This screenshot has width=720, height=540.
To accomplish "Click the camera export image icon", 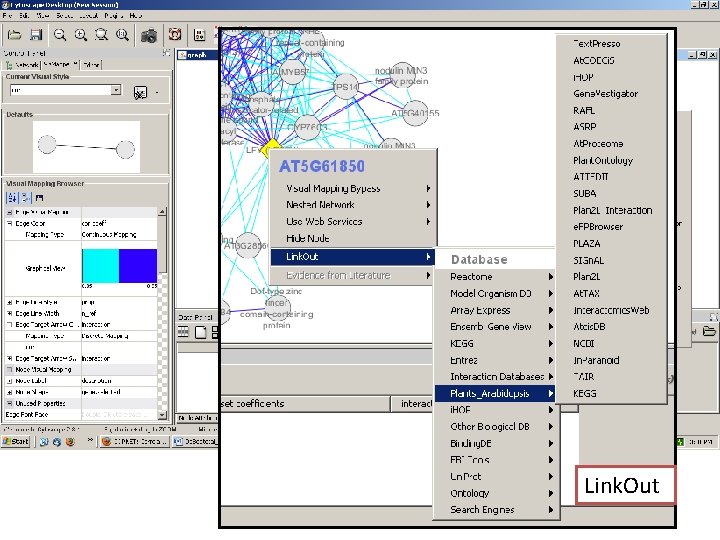I will coord(149,35).
